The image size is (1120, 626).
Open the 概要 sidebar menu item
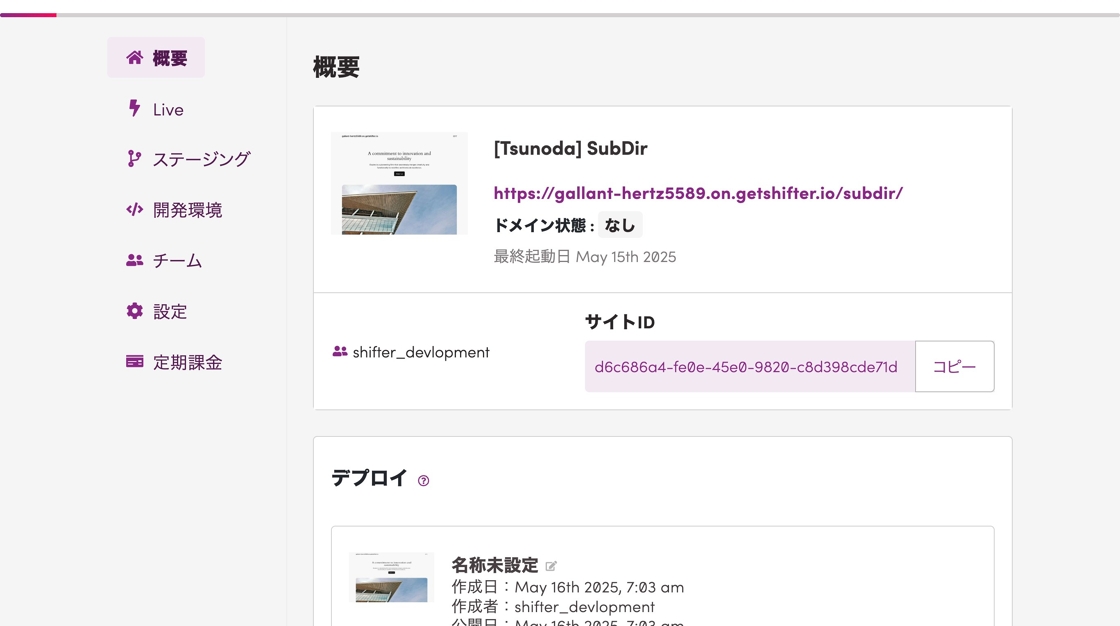[156, 57]
